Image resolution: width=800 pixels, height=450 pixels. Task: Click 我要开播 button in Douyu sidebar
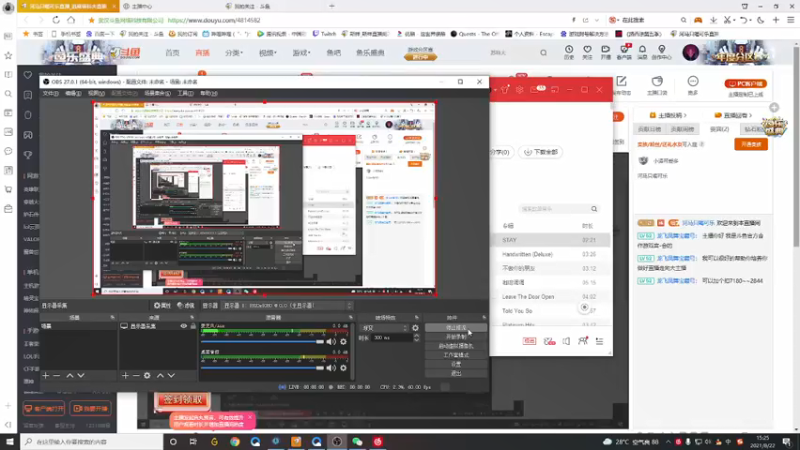[x=90, y=409]
